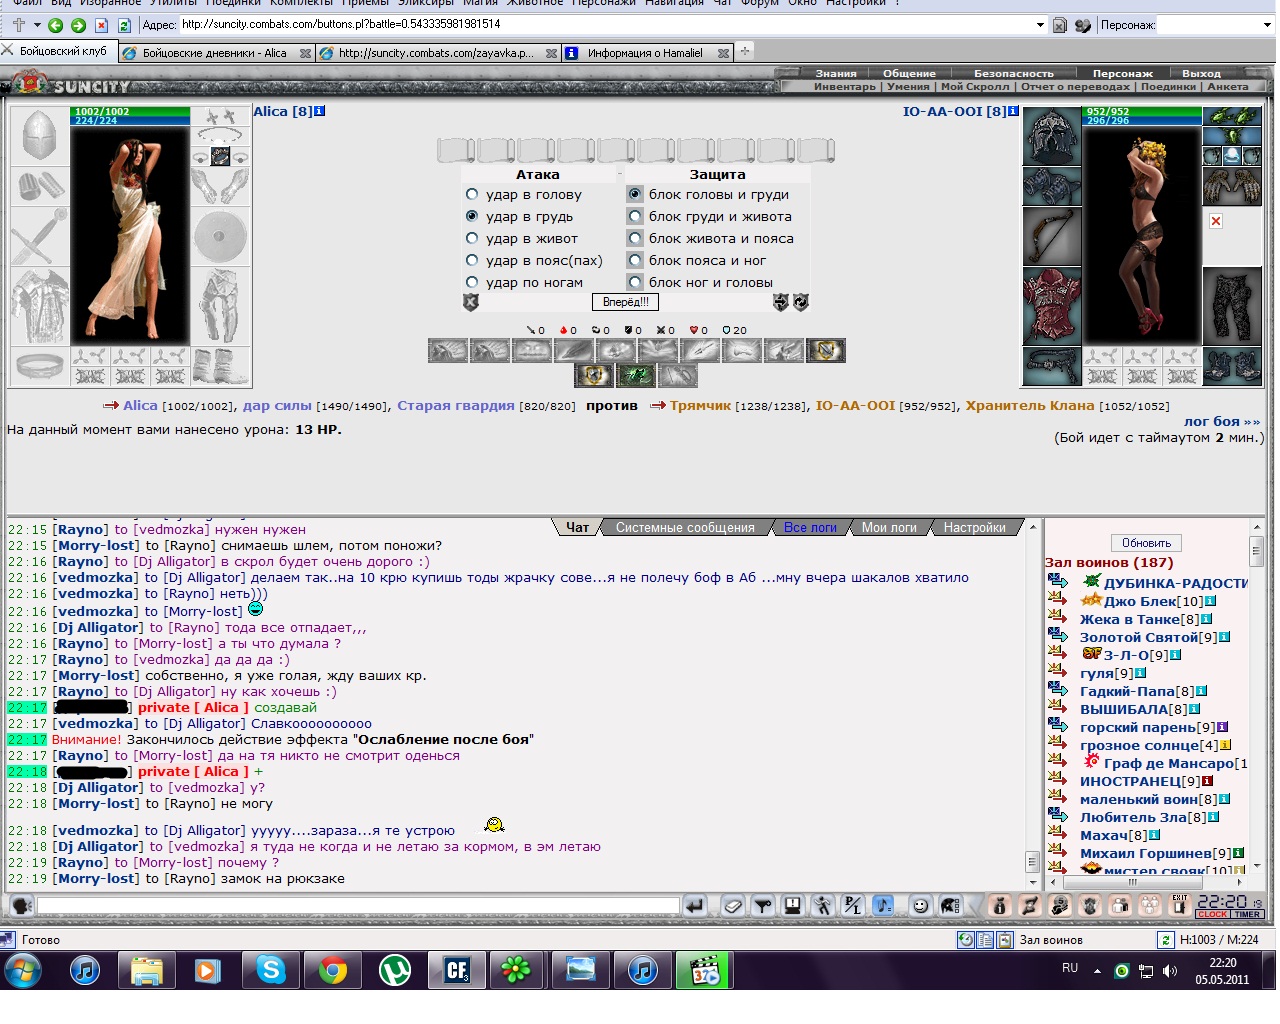Open the 'Все логи' chat tab

810,527
